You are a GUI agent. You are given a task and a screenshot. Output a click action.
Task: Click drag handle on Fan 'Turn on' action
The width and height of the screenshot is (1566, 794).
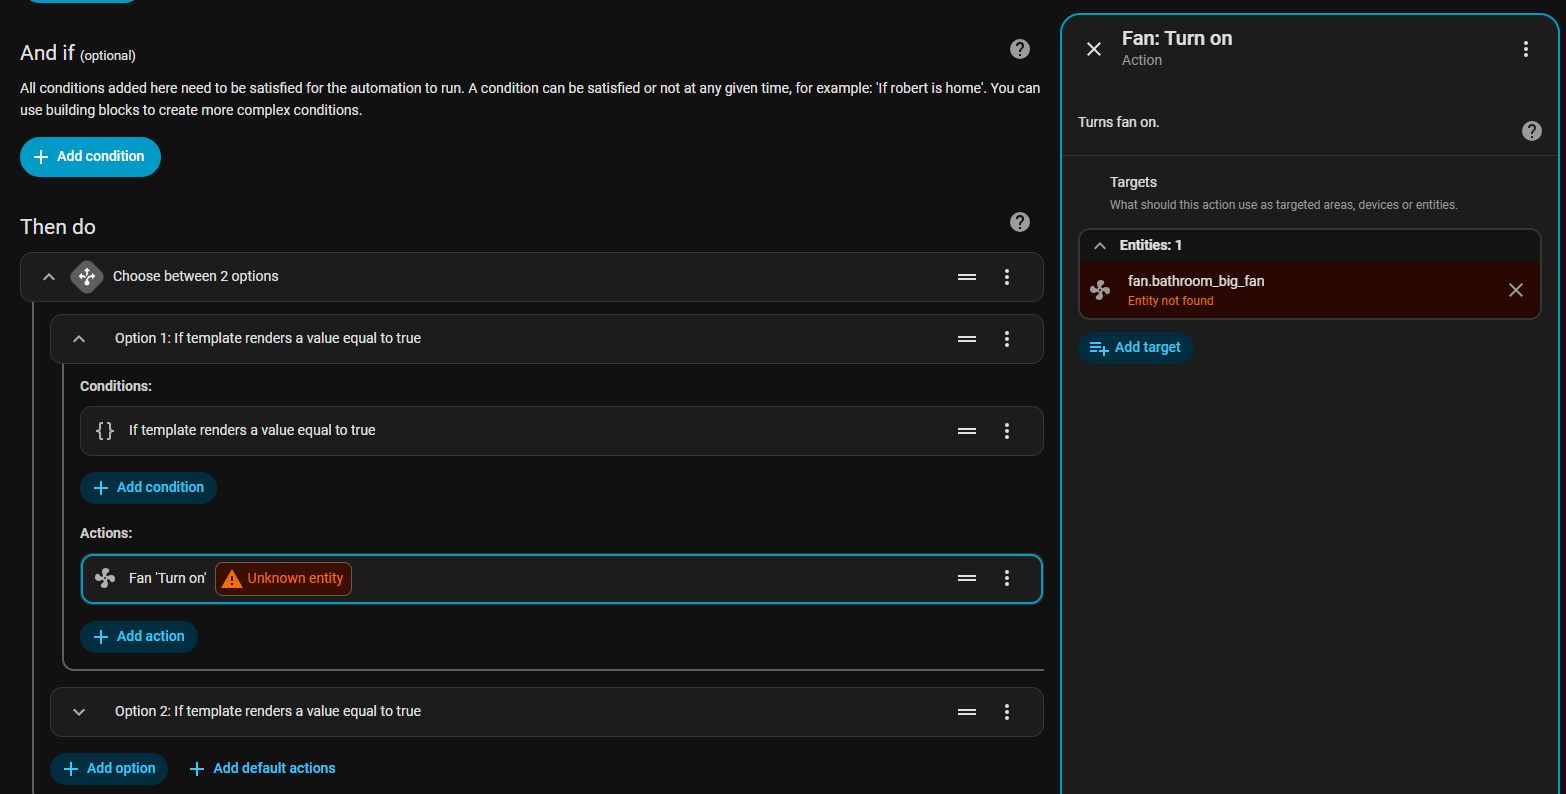966,578
